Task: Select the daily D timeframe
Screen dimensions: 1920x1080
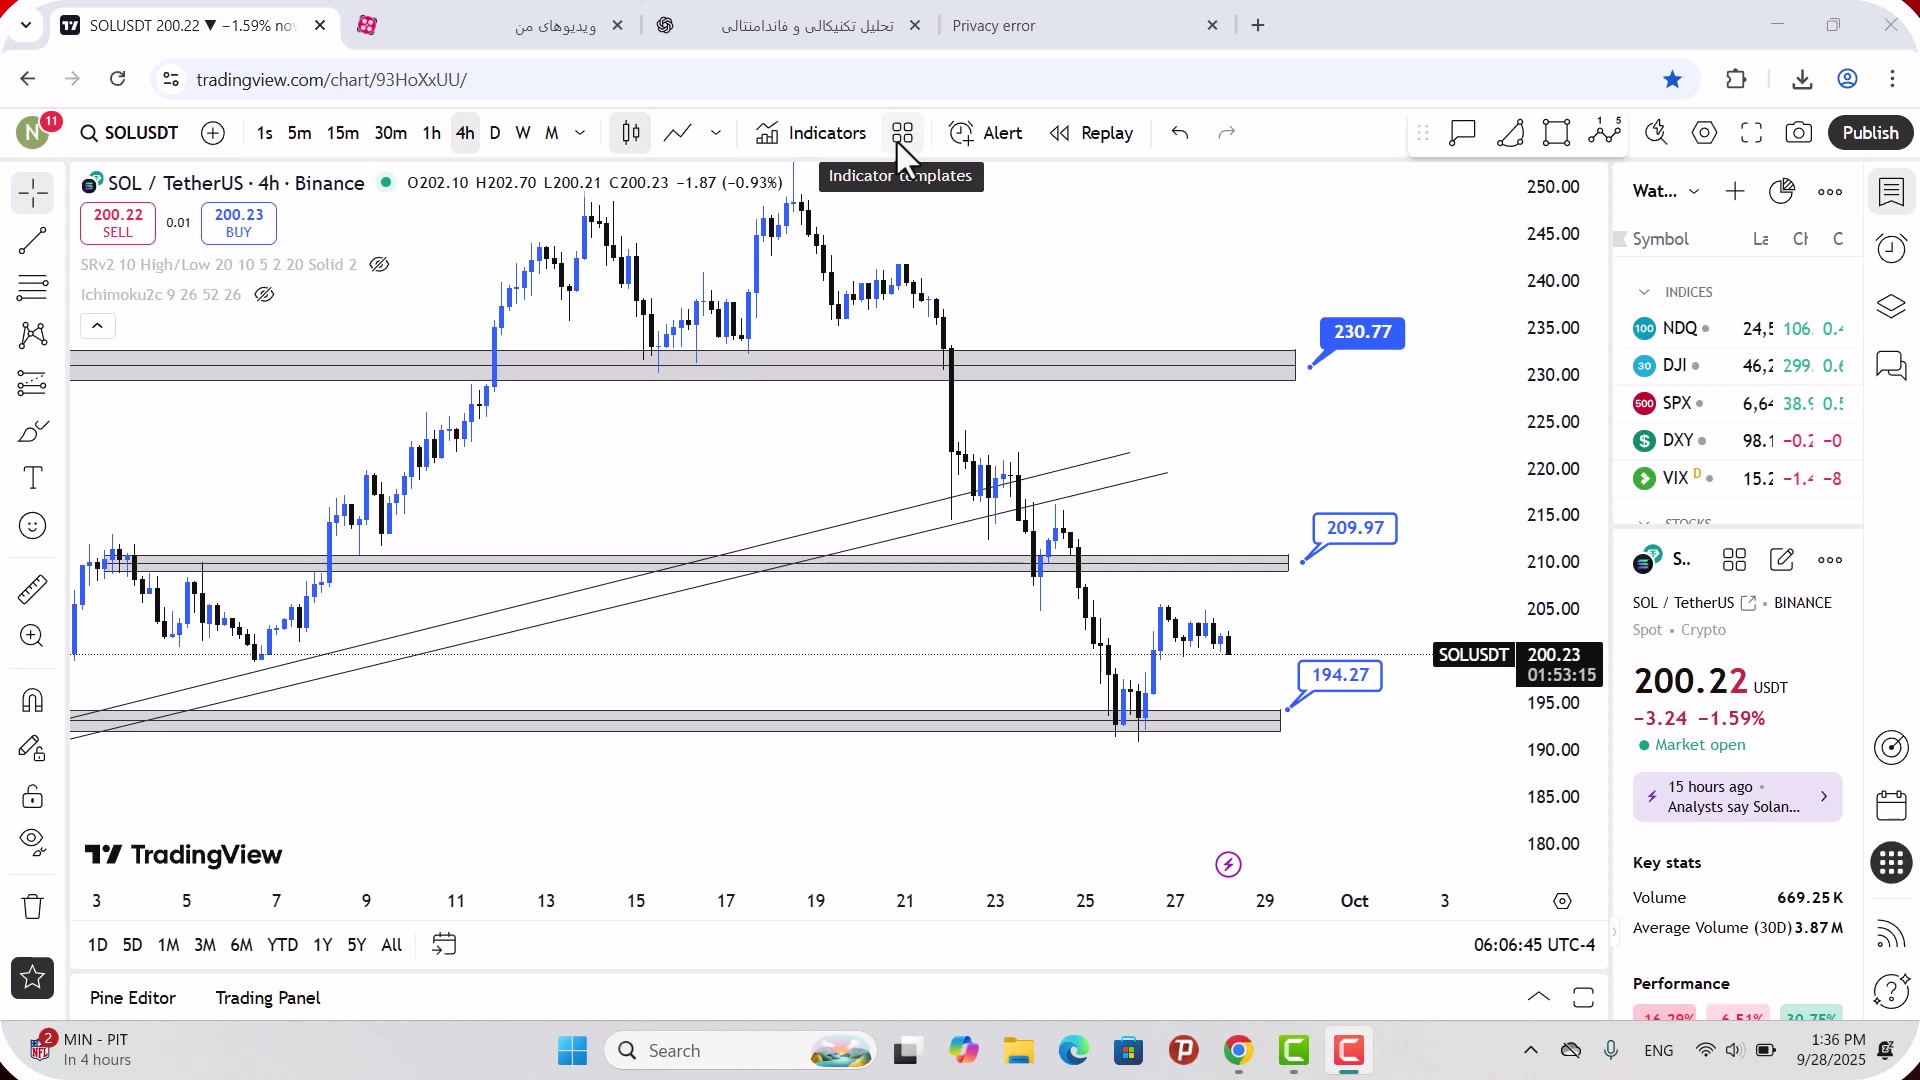Action: click(495, 133)
